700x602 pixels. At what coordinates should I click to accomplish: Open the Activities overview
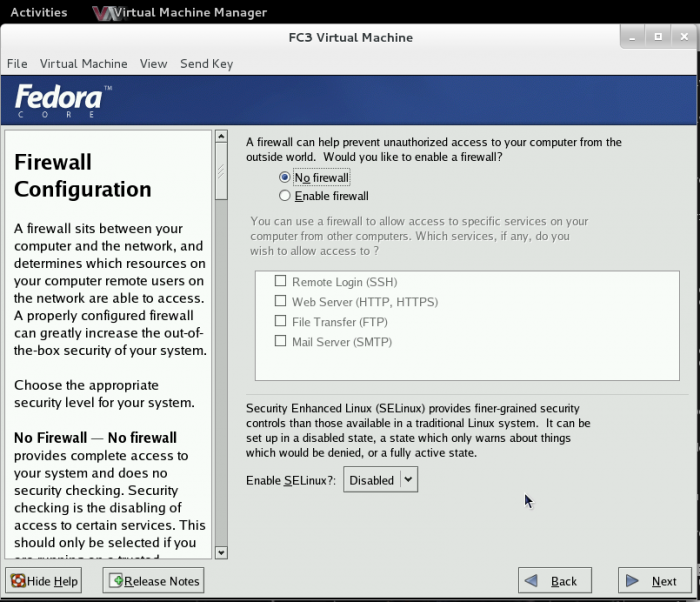pyautogui.click(x=38, y=12)
